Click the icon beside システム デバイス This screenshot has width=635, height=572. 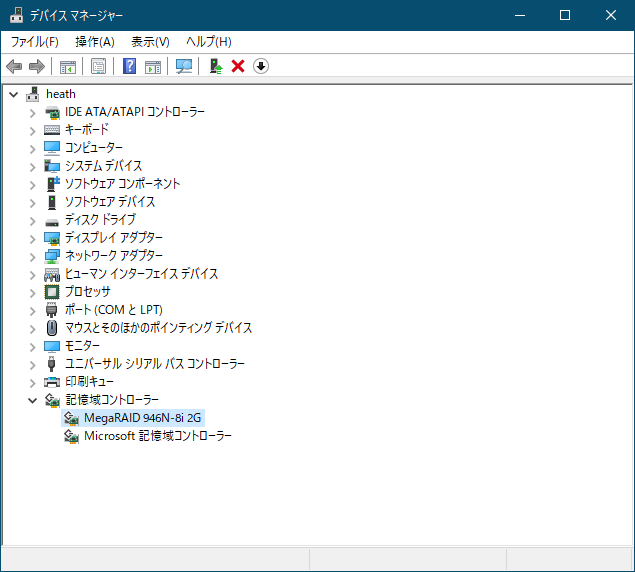52,166
